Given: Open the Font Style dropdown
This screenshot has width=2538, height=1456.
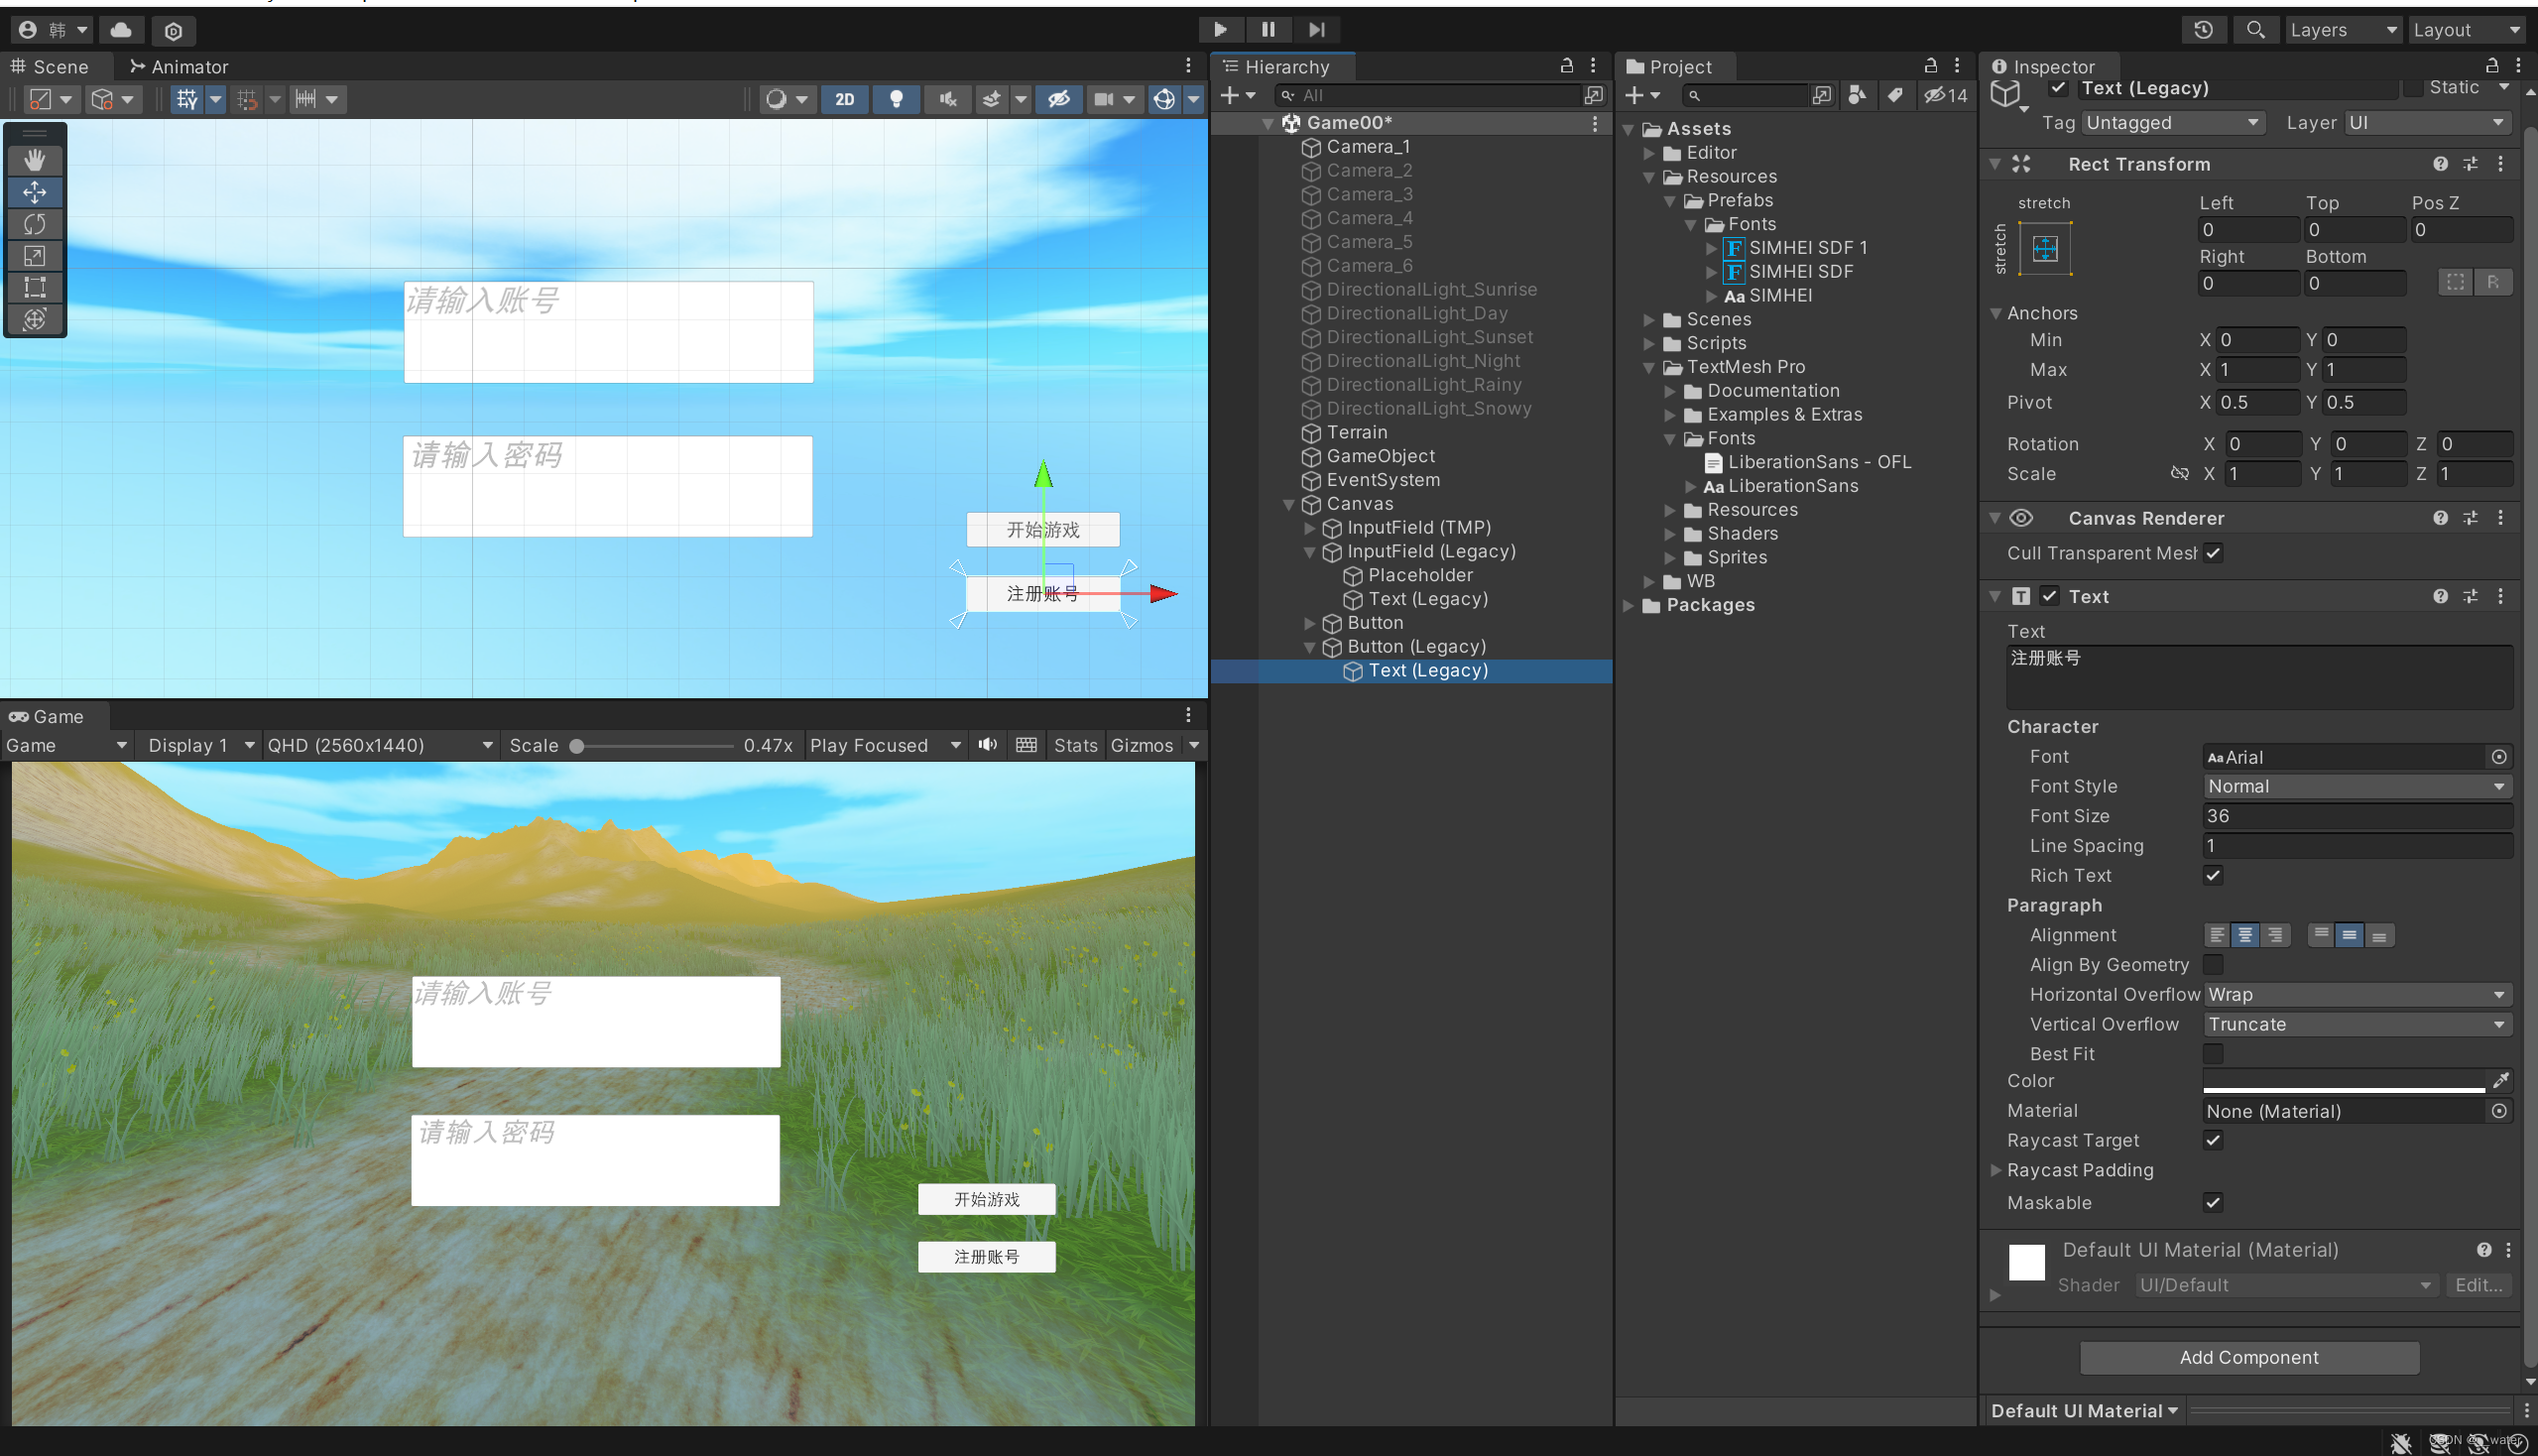Looking at the screenshot, I should [2356, 786].
